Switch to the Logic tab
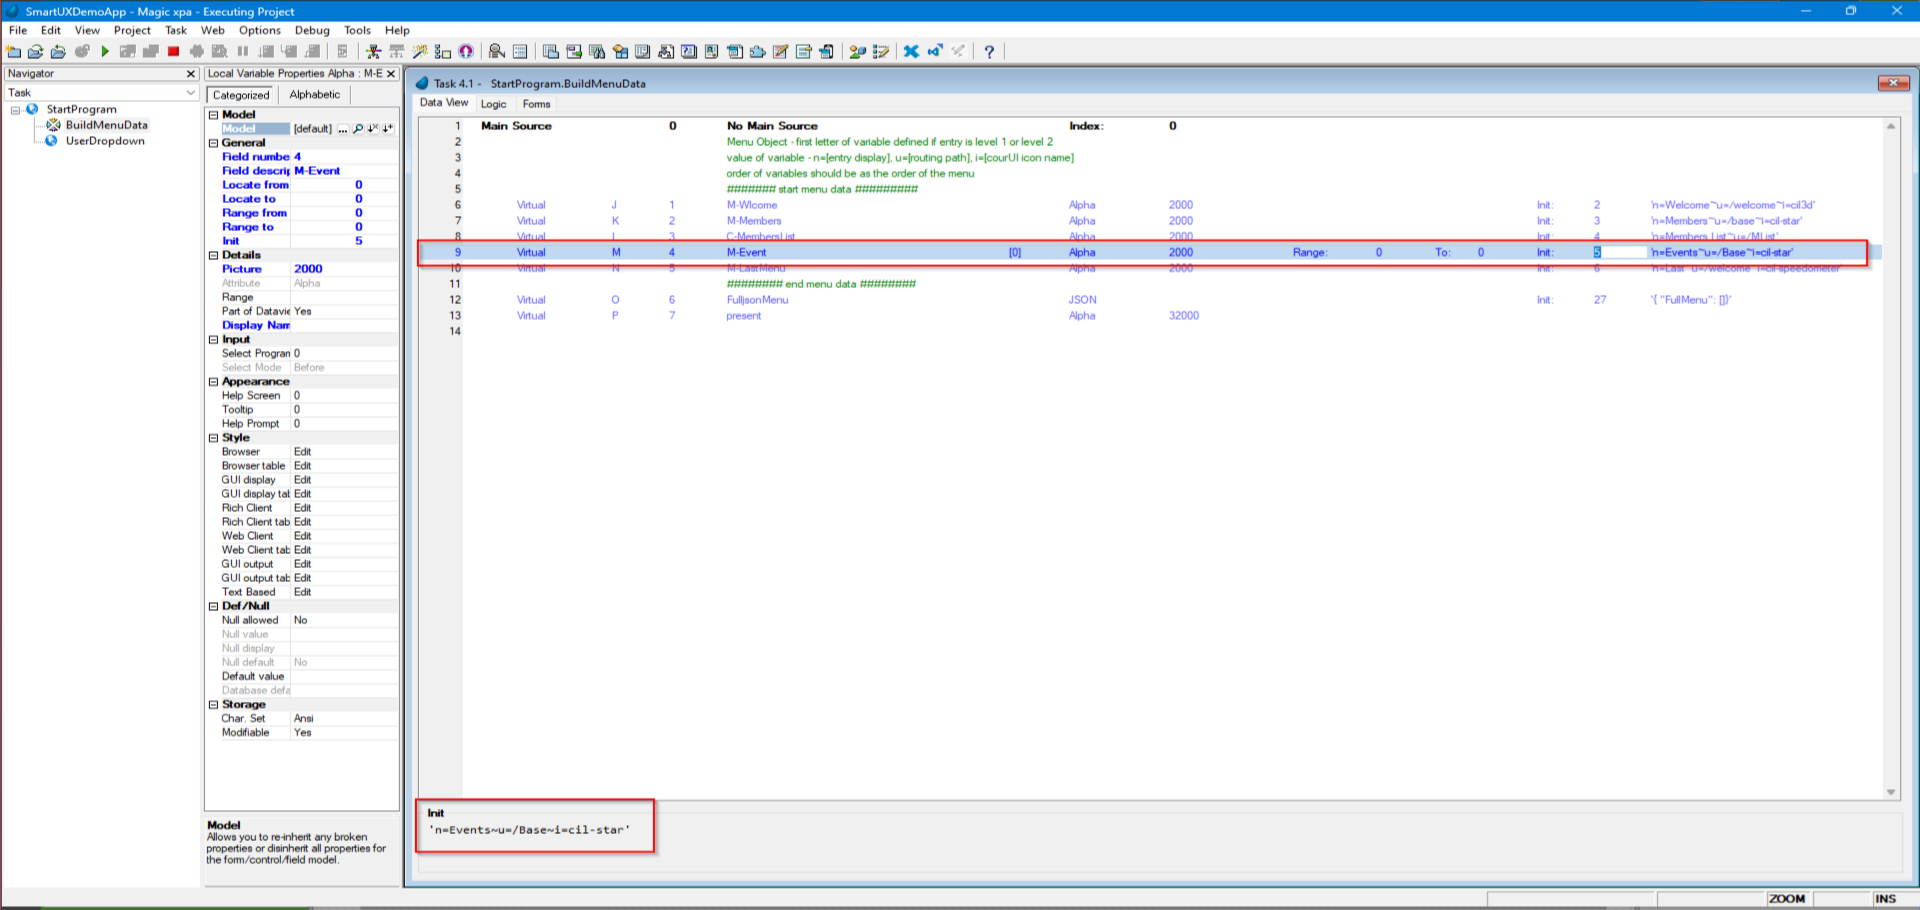 (493, 103)
